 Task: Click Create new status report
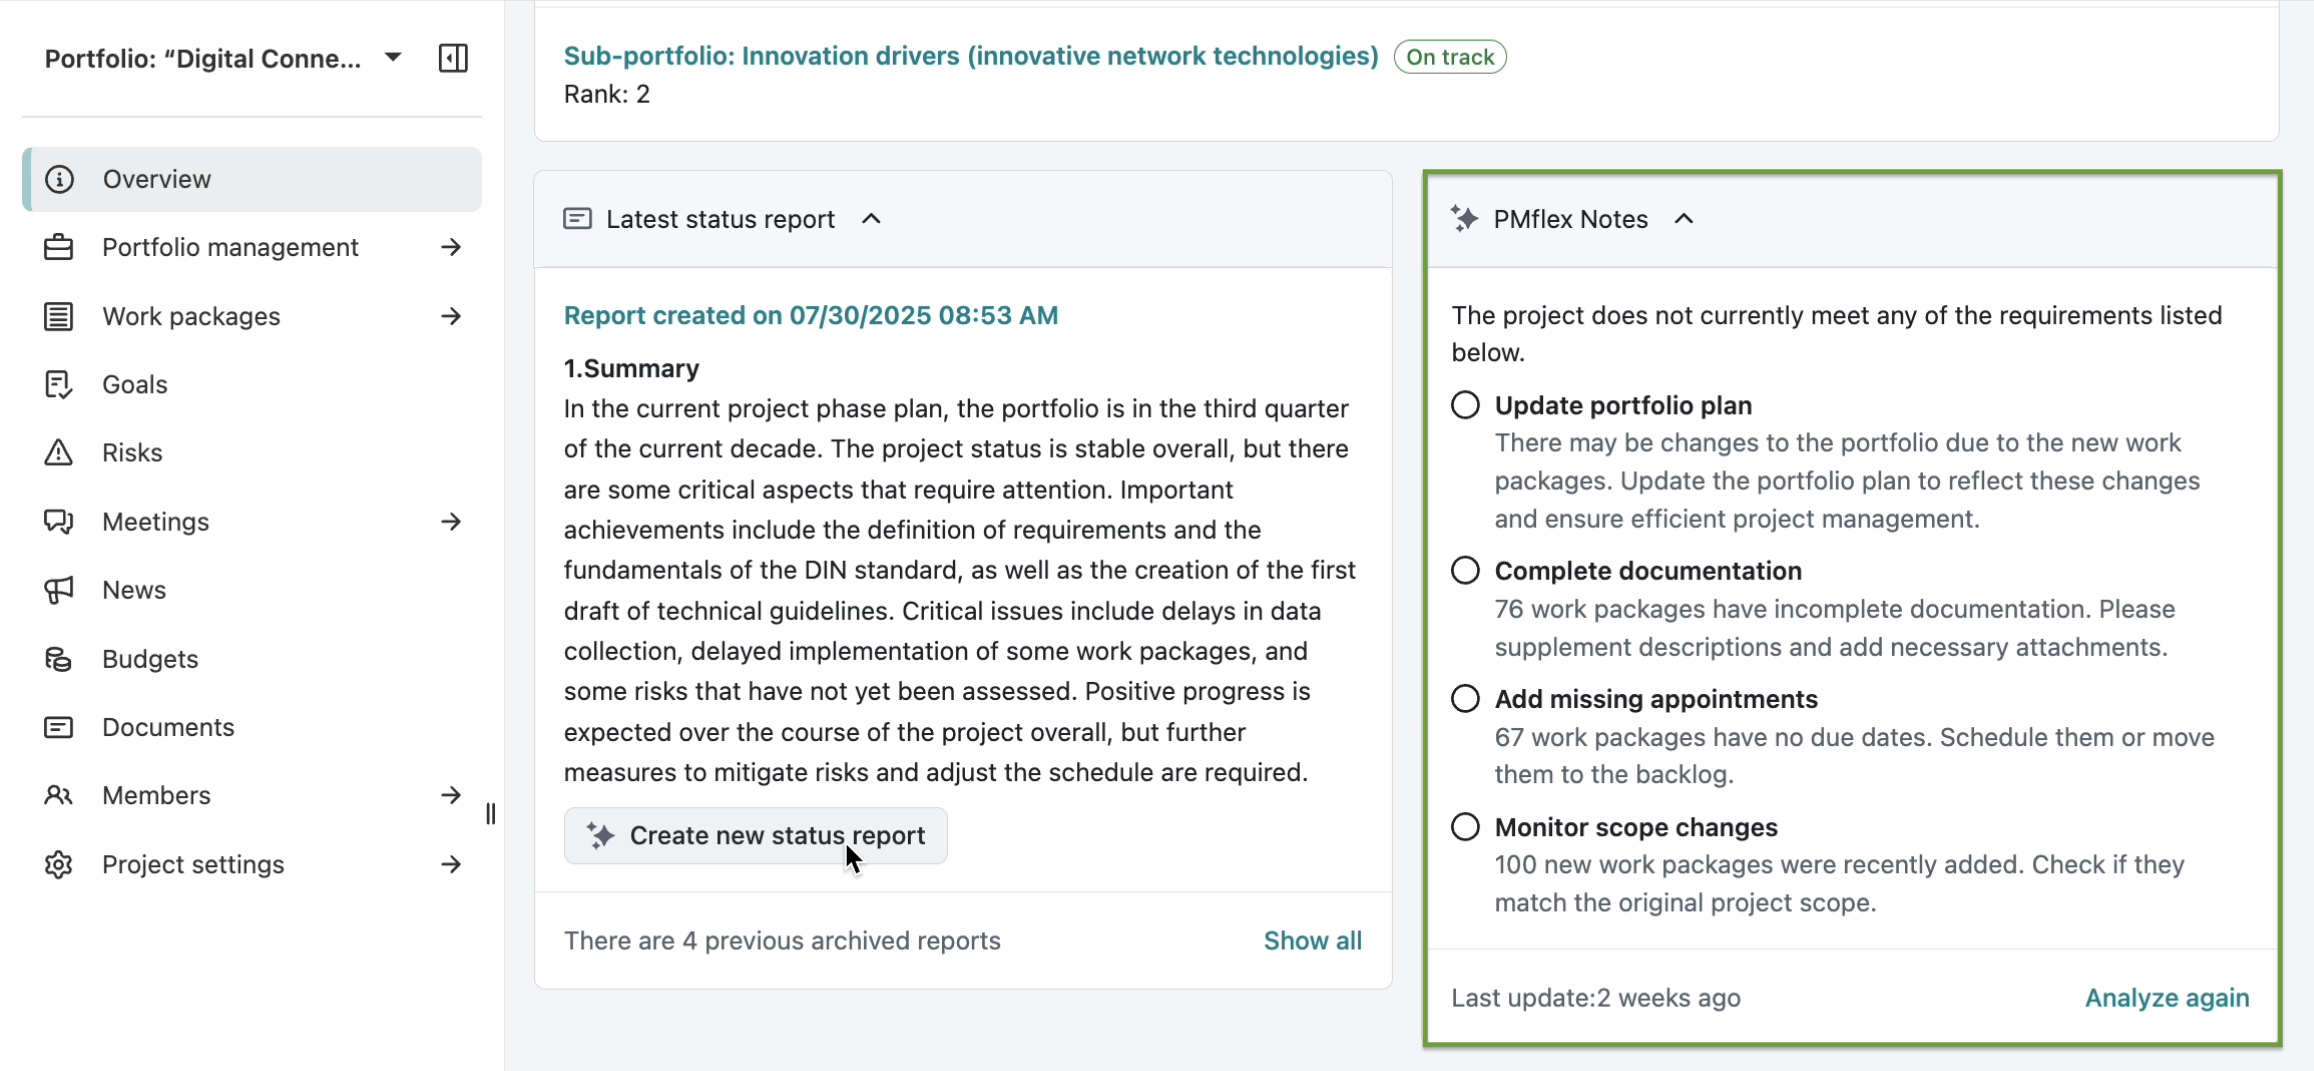tap(756, 836)
